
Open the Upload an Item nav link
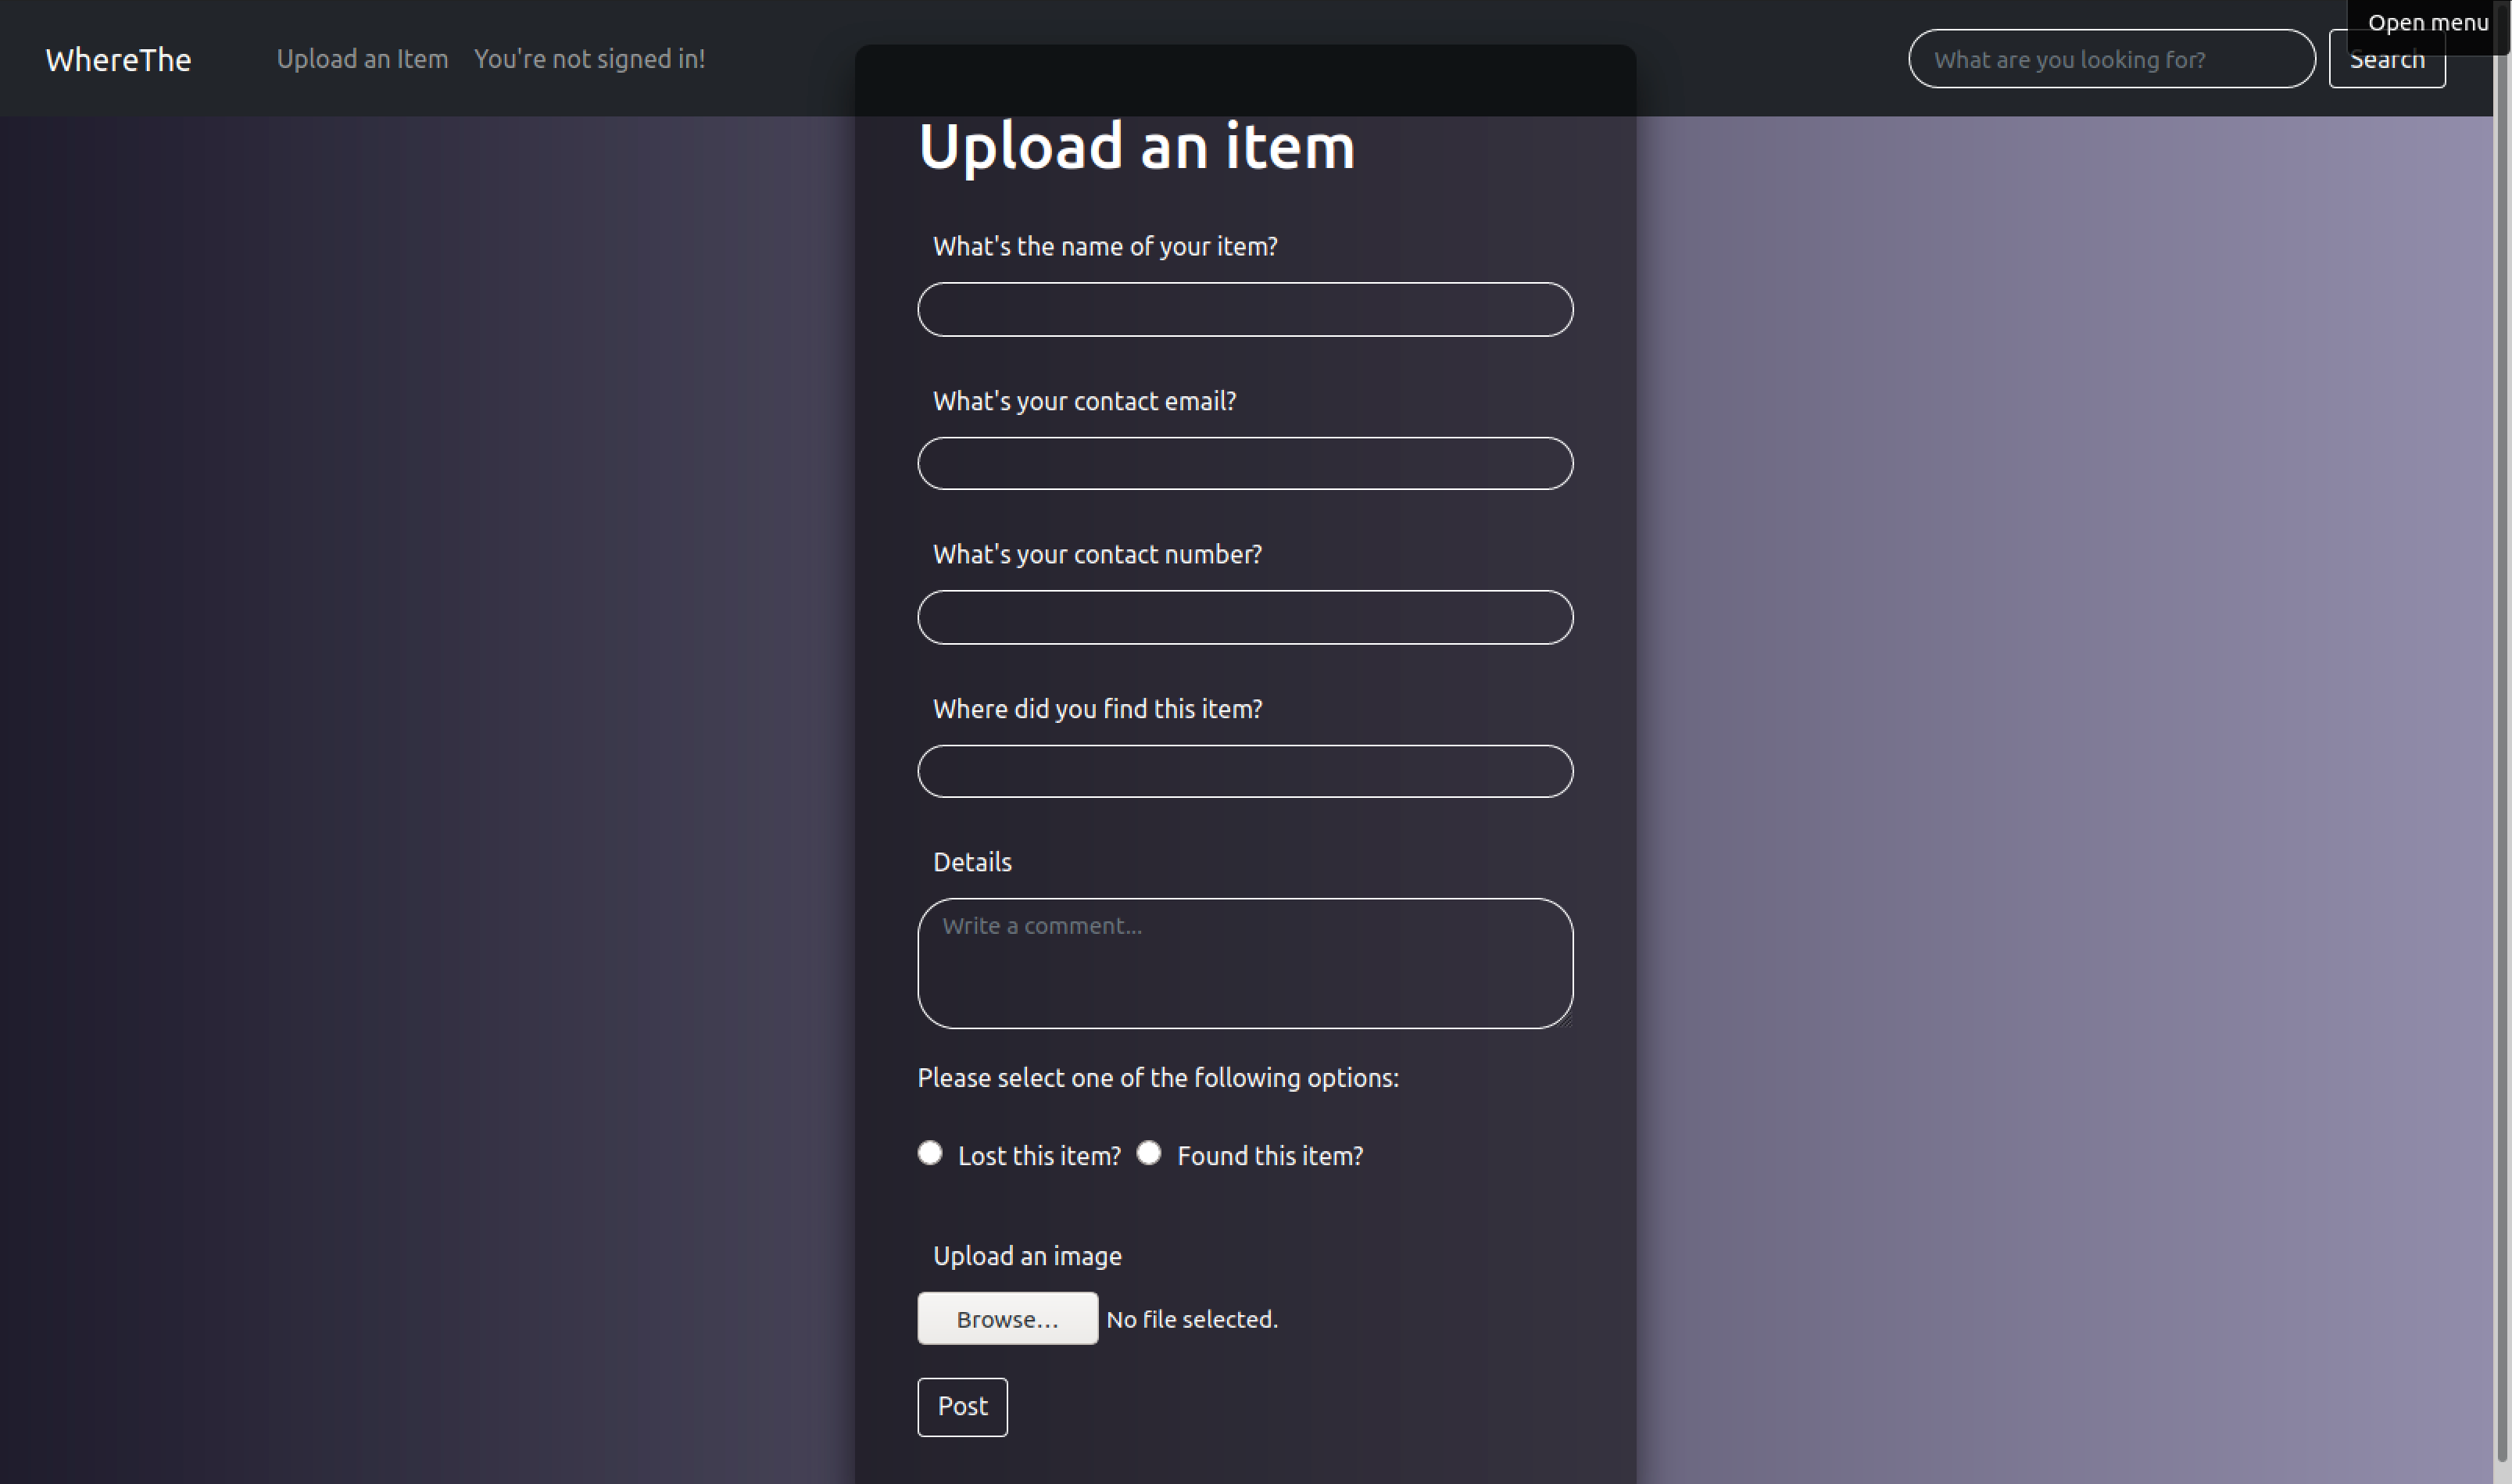[362, 59]
